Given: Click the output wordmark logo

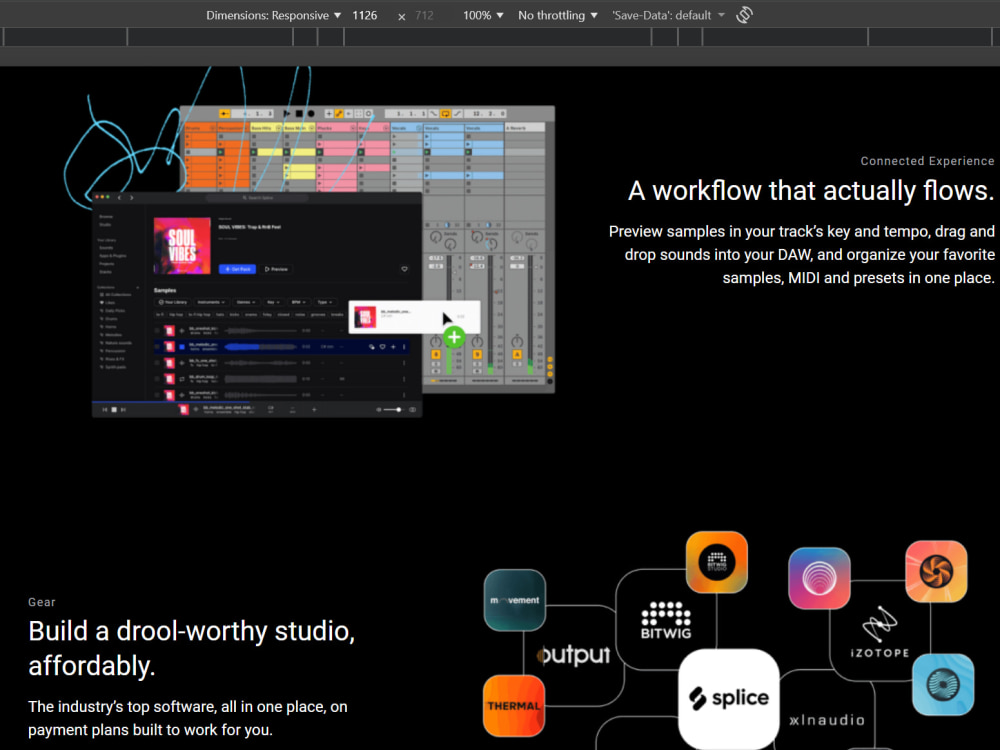Looking at the screenshot, I should coord(573,654).
